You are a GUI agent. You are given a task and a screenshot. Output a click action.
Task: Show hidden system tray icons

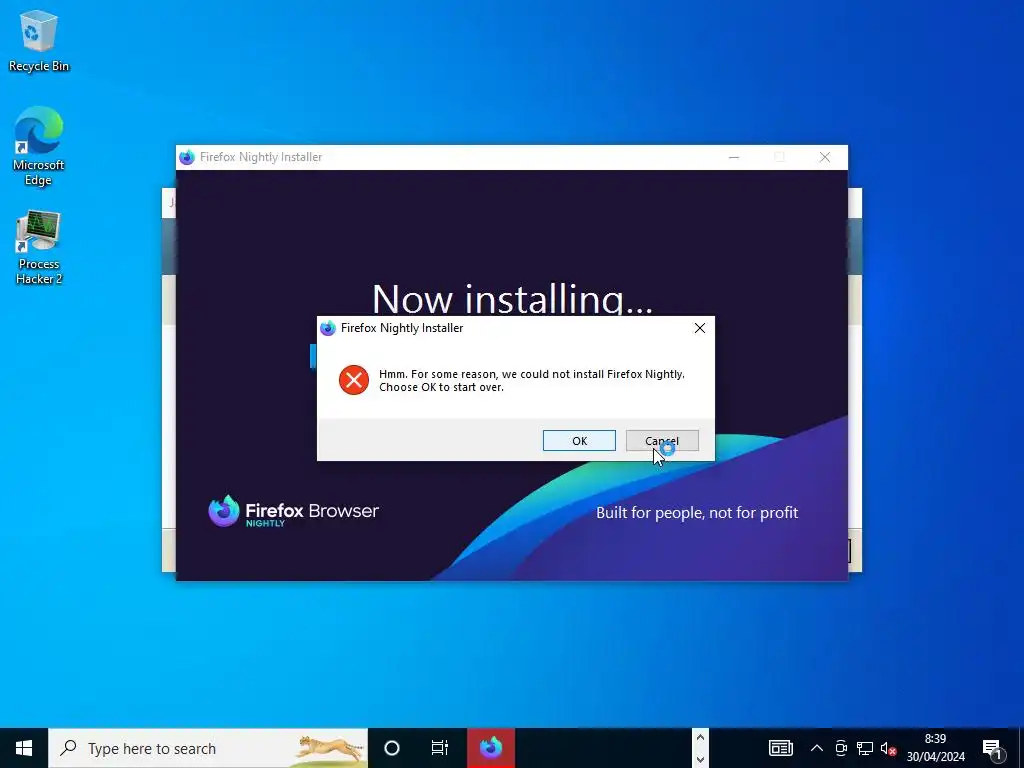coord(816,748)
